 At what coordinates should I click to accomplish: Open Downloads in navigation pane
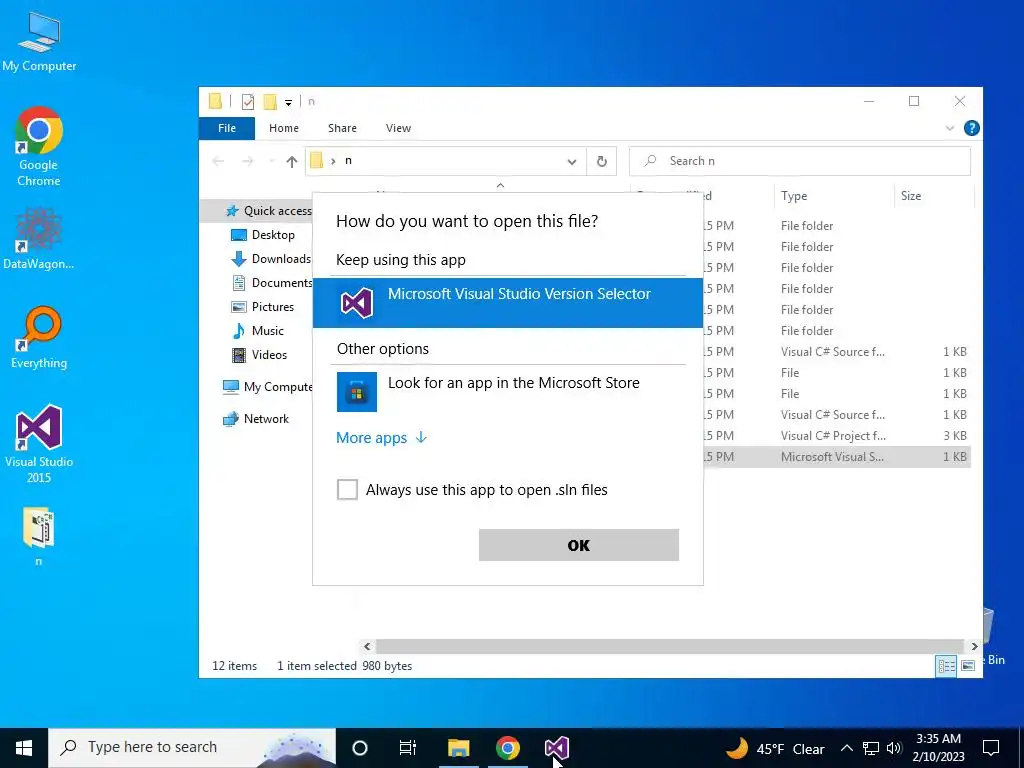271,259
